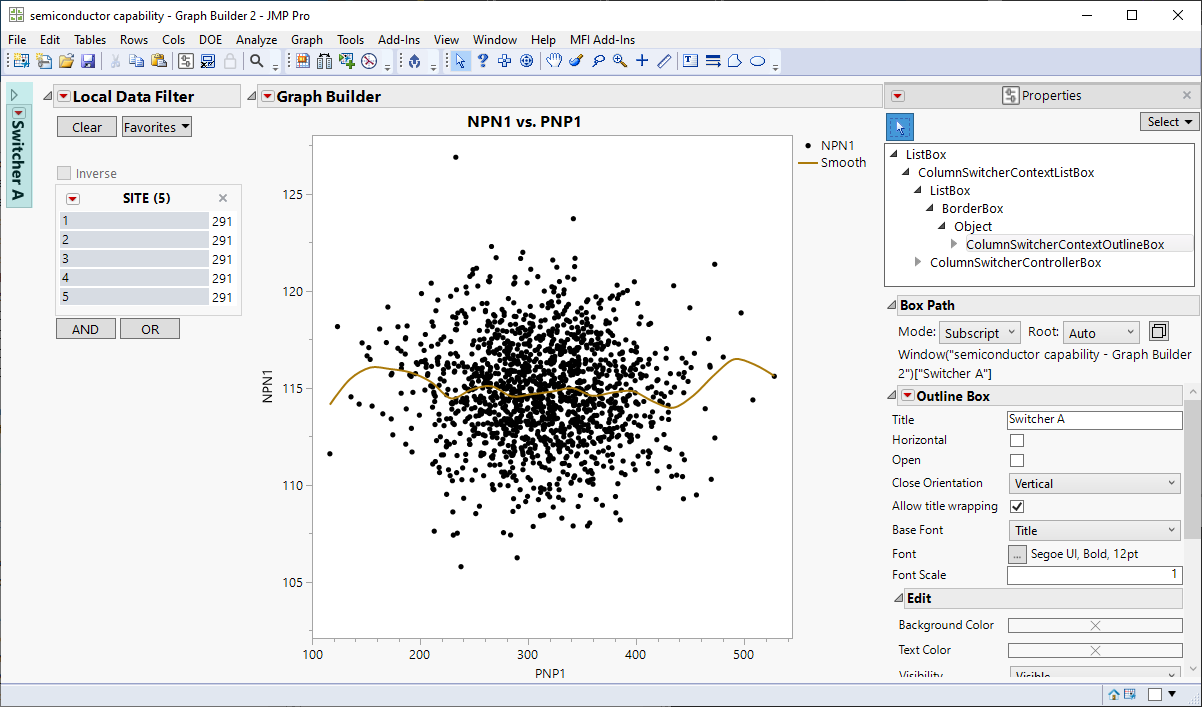Viewport: 1202px width, 707px height.
Task: Tick the Open checkbox in Outline Box
Action: (1017, 461)
